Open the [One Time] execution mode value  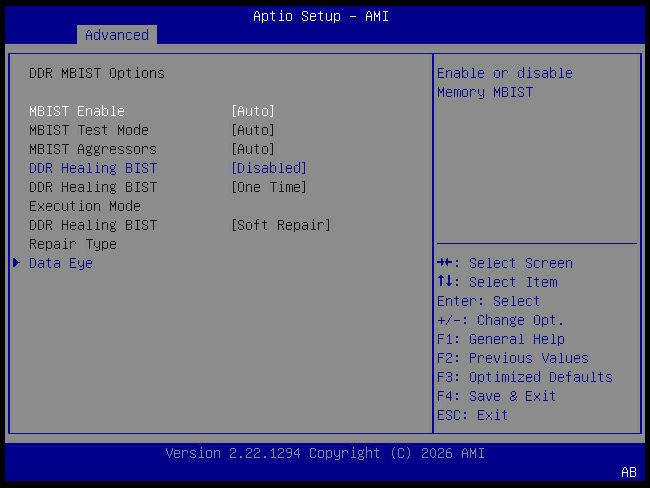[x=269, y=187]
